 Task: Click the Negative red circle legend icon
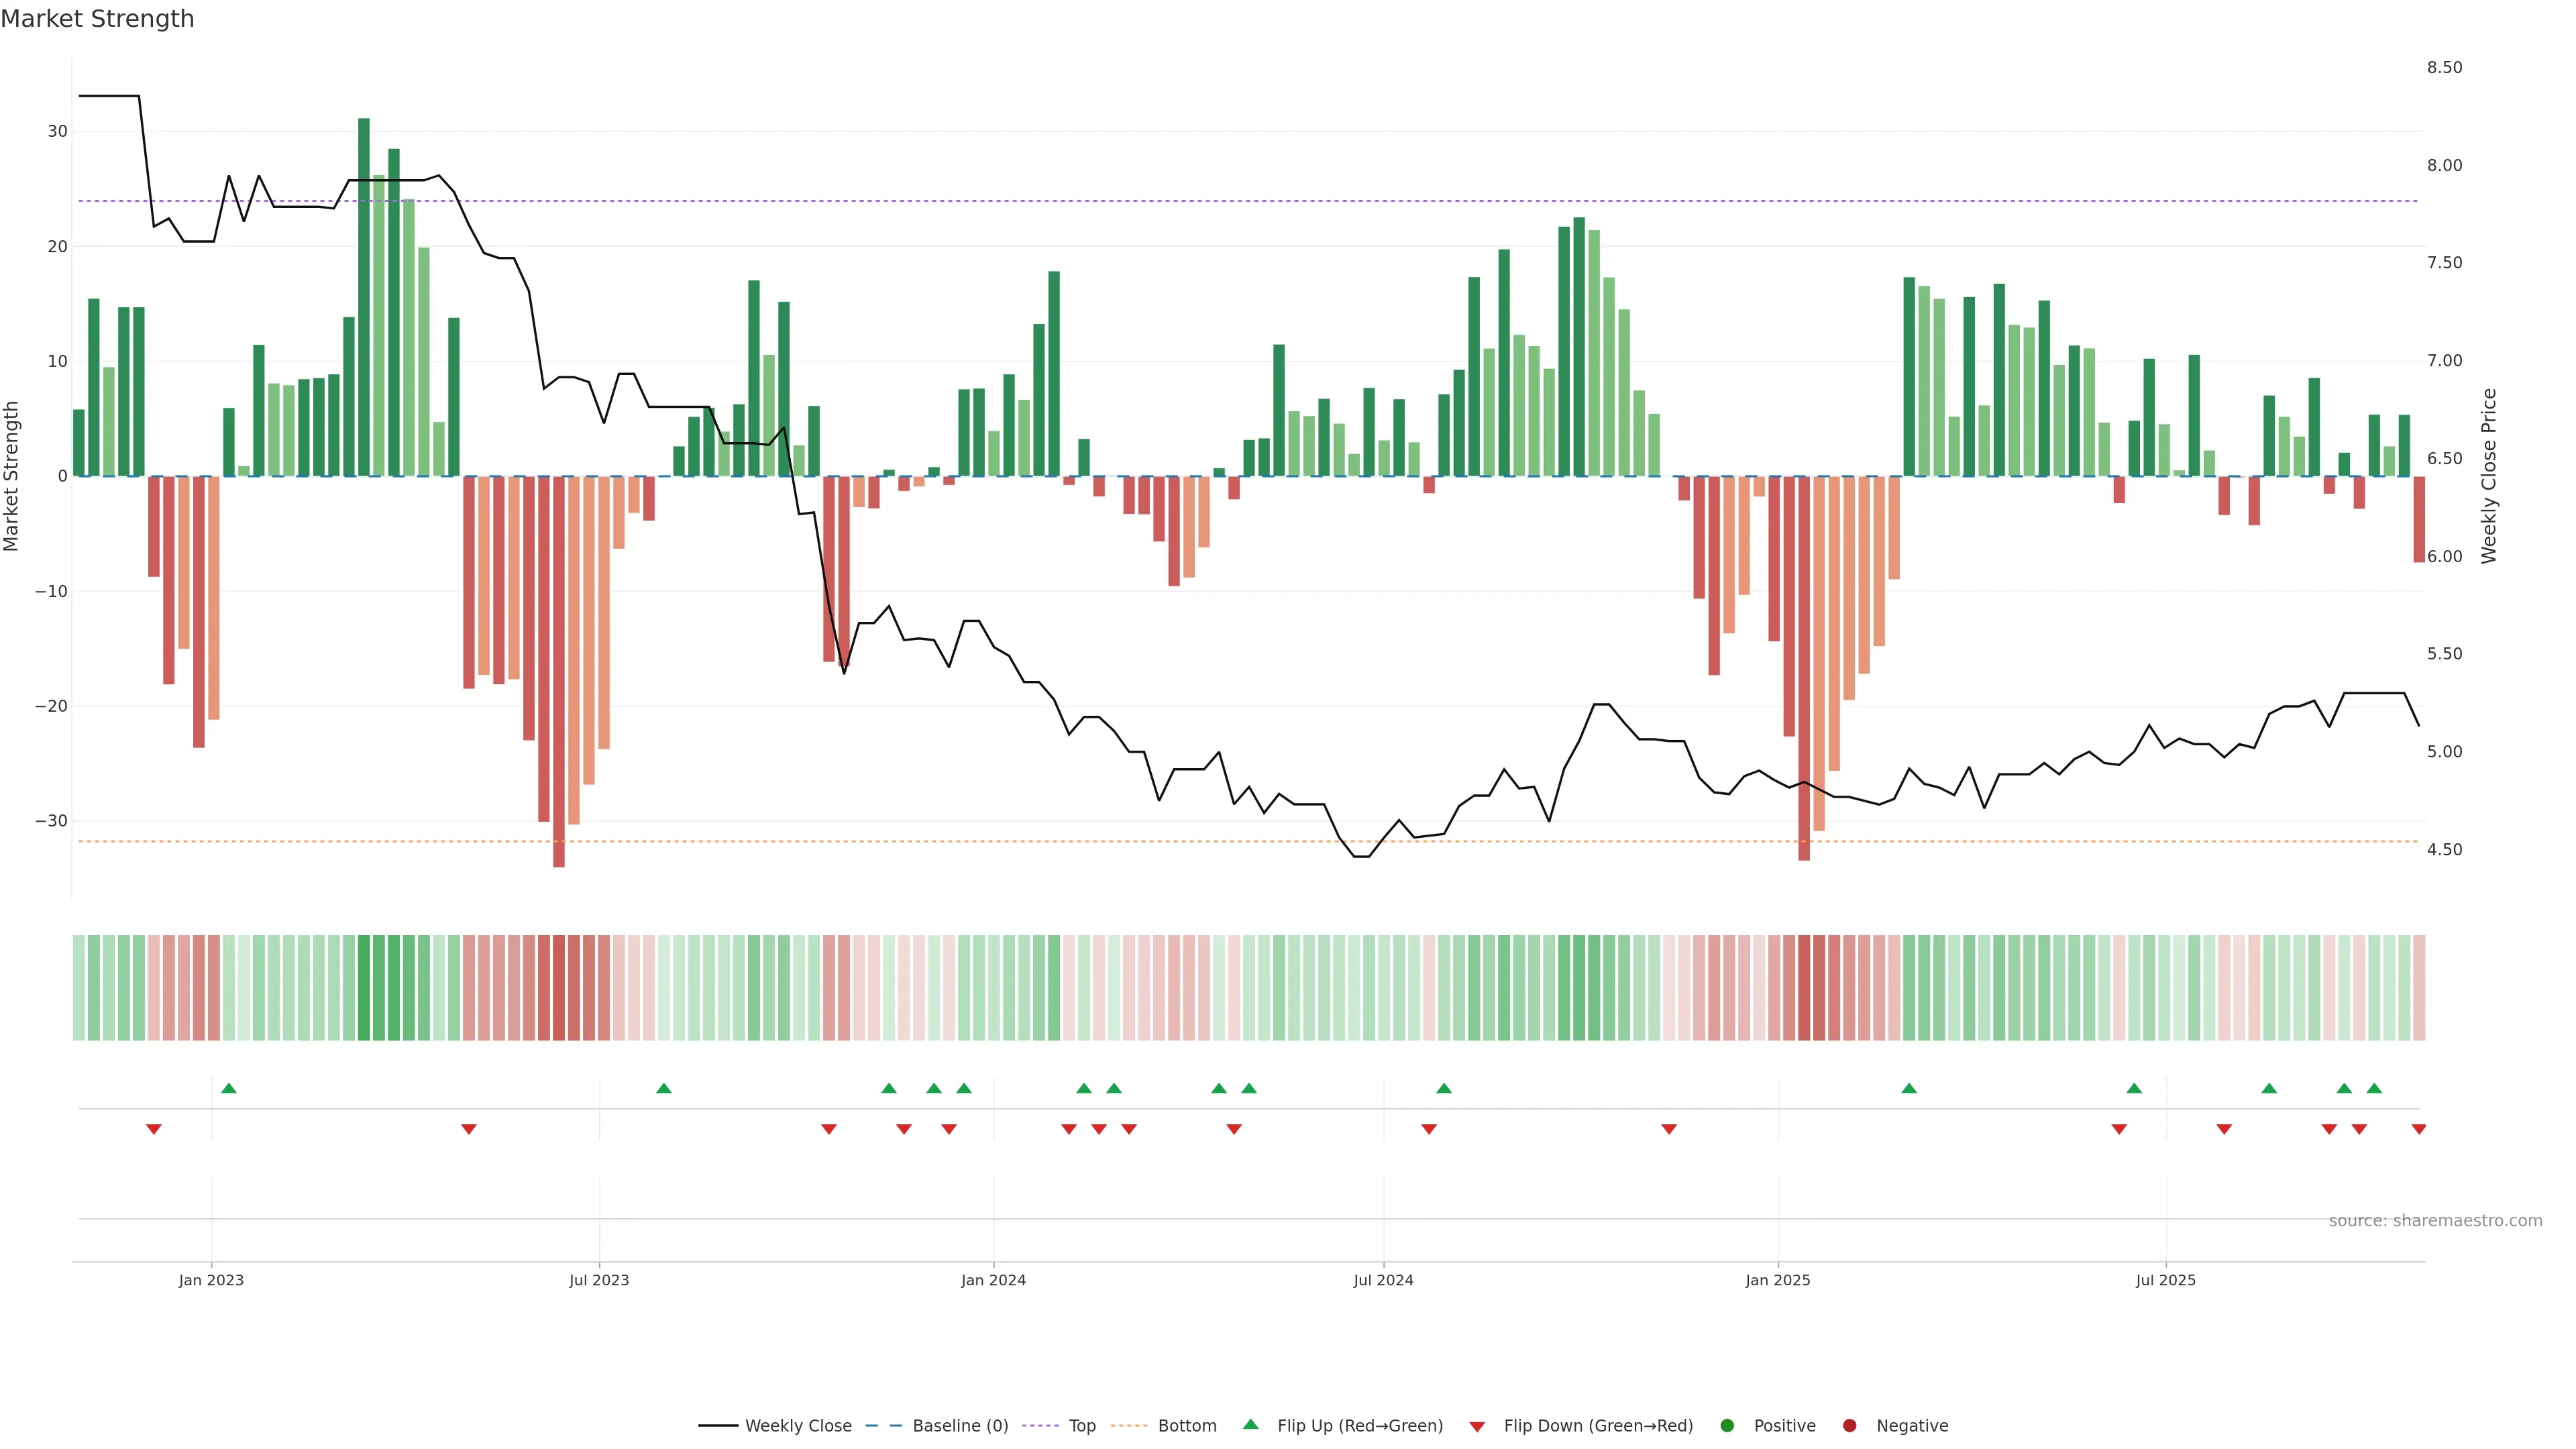coord(1849,1425)
